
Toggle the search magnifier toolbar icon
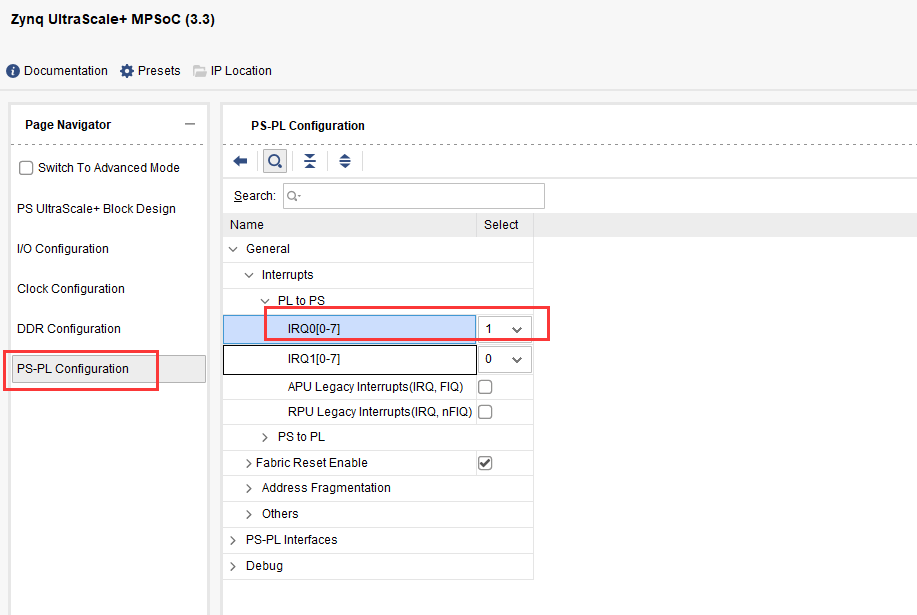point(274,161)
